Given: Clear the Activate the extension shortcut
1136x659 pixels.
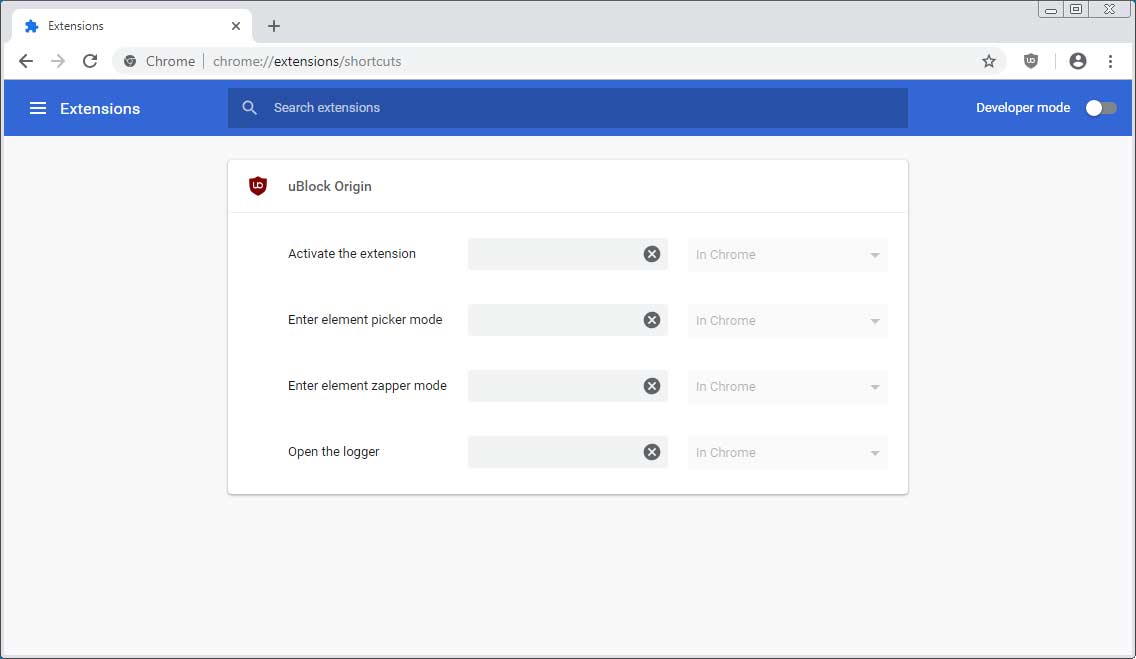Looking at the screenshot, I should click(652, 254).
